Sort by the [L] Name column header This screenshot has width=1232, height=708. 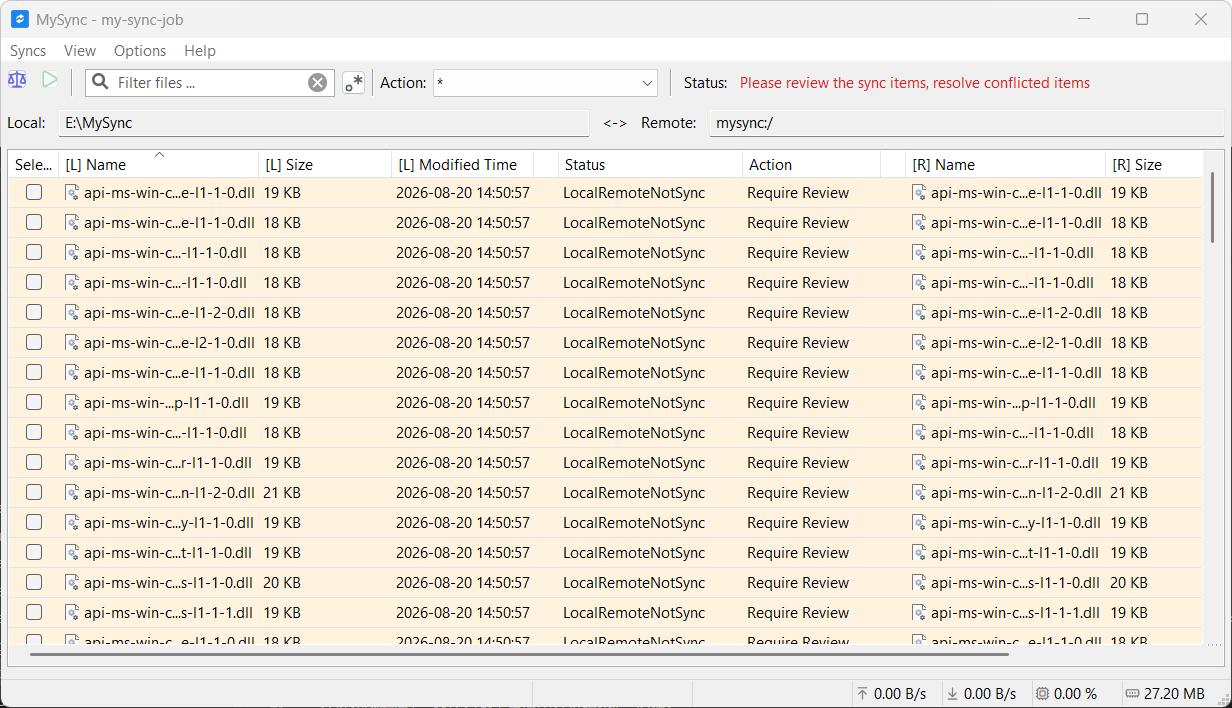coord(158,165)
